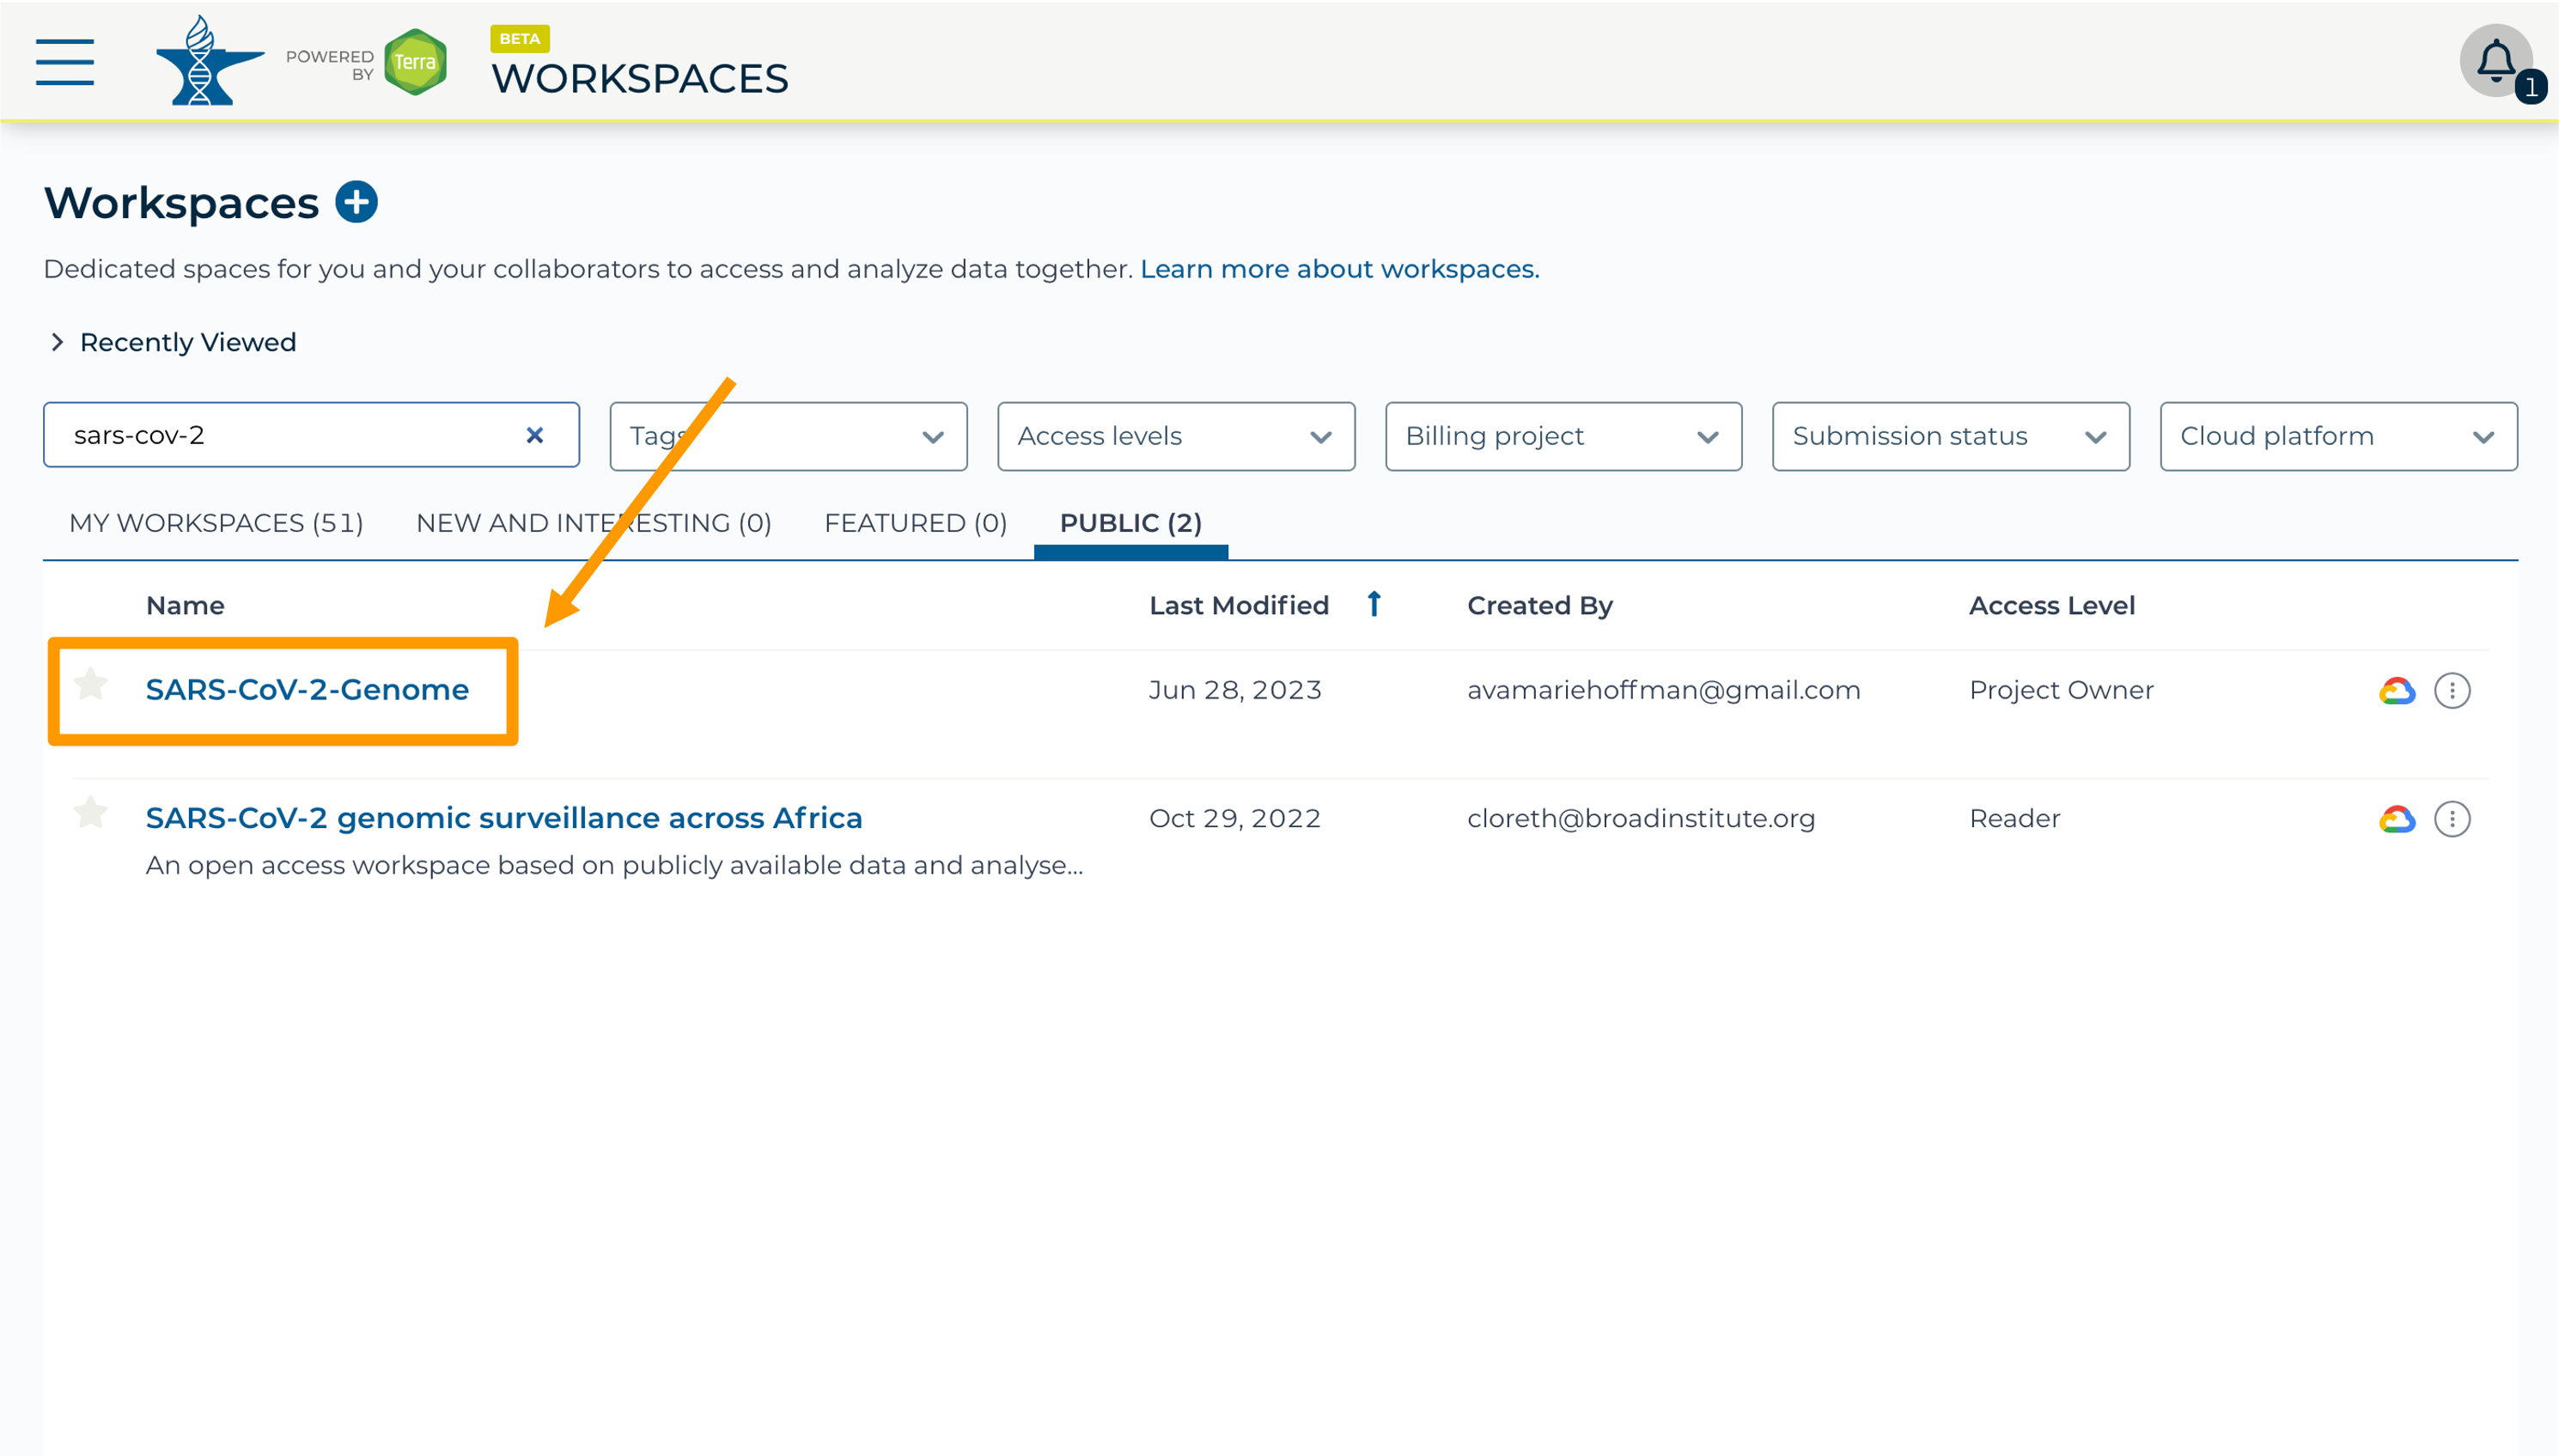Click Google Cloud icon for Africa surveillance row
This screenshot has width=2559, height=1456.
click(2397, 819)
